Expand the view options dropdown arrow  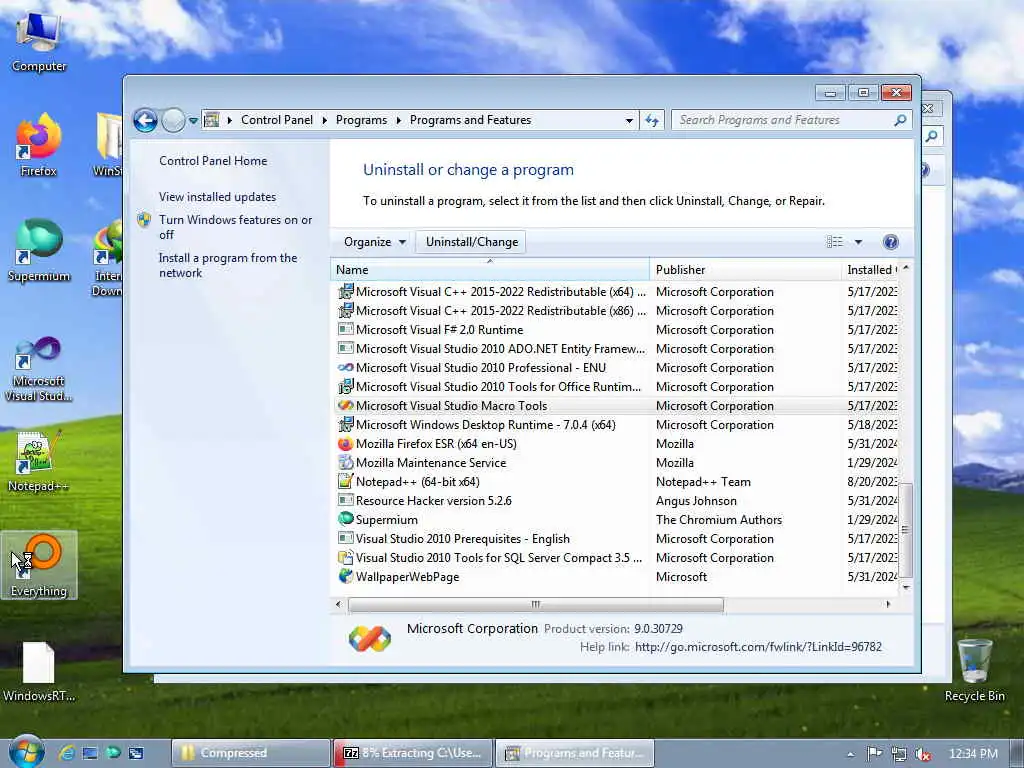tap(858, 242)
